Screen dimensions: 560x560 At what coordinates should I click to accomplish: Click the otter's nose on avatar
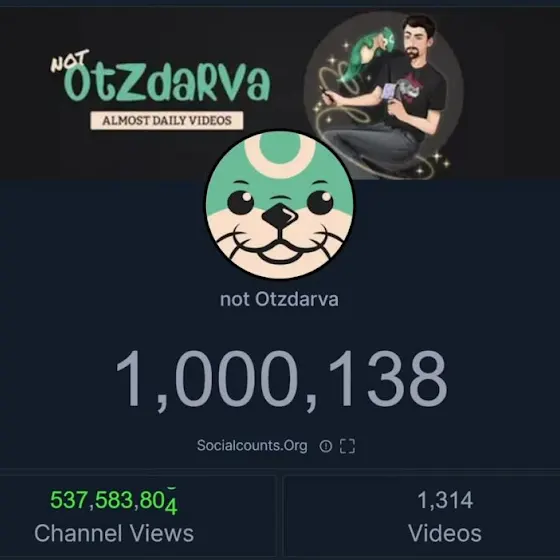coord(280,215)
